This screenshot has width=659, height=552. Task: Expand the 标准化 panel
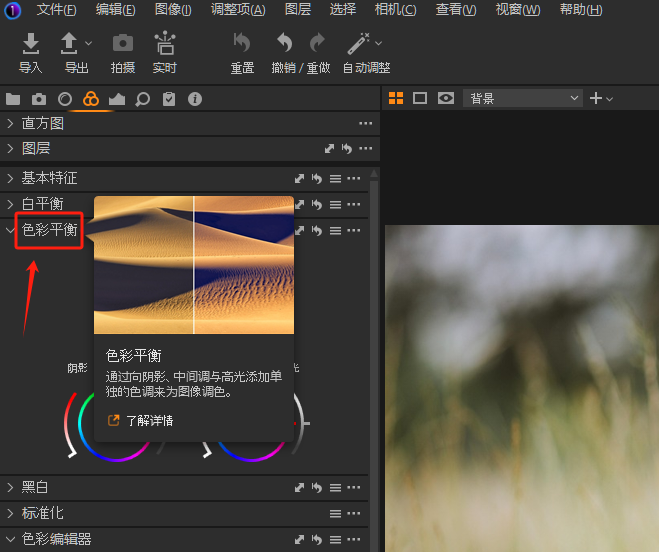click(x=11, y=513)
